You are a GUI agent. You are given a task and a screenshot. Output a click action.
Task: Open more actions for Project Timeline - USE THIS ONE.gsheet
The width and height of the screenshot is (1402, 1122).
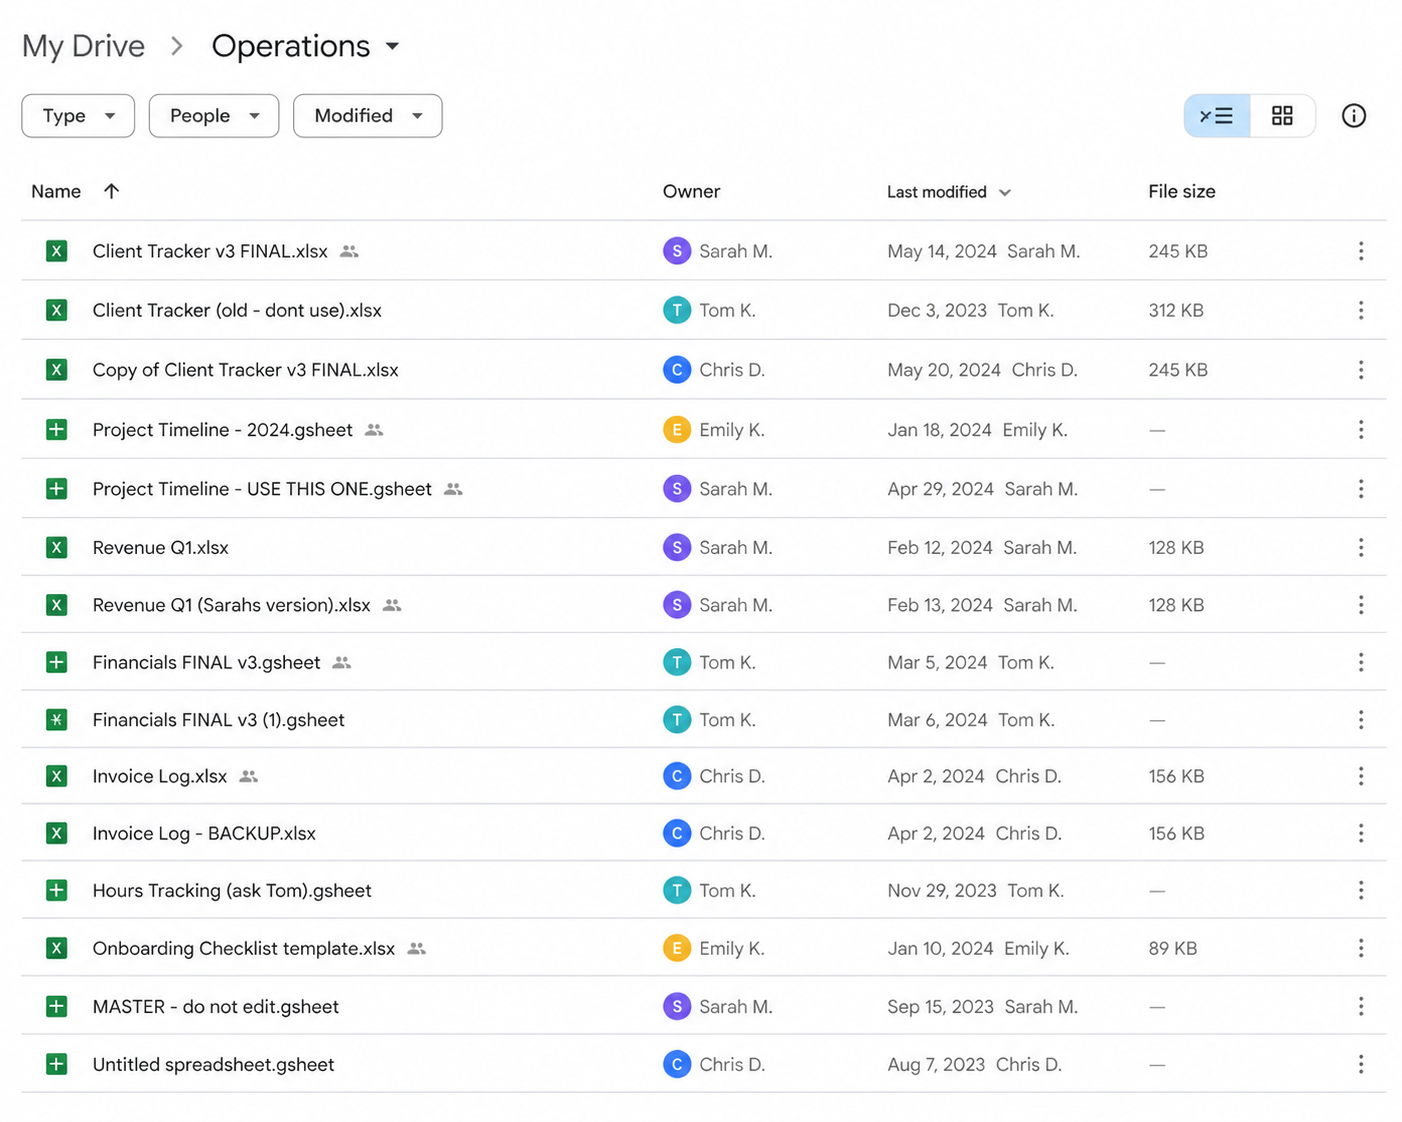point(1360,489)
